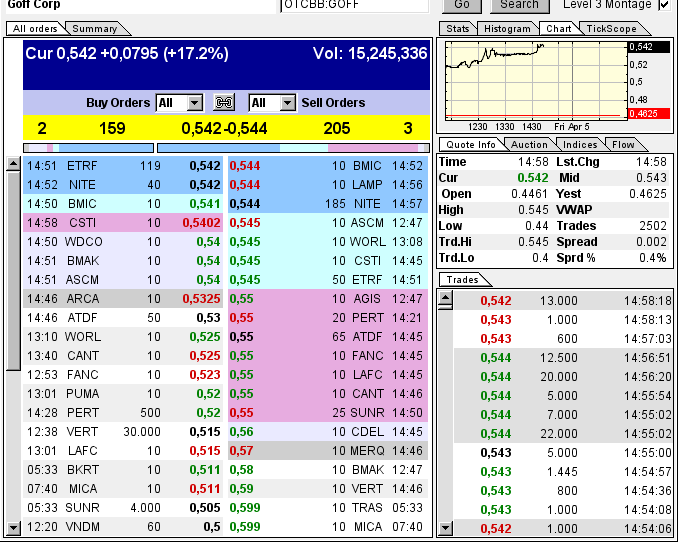Select the Quote Info tab
The width and height of the screenshot is (680, 543).
point(471,144)
